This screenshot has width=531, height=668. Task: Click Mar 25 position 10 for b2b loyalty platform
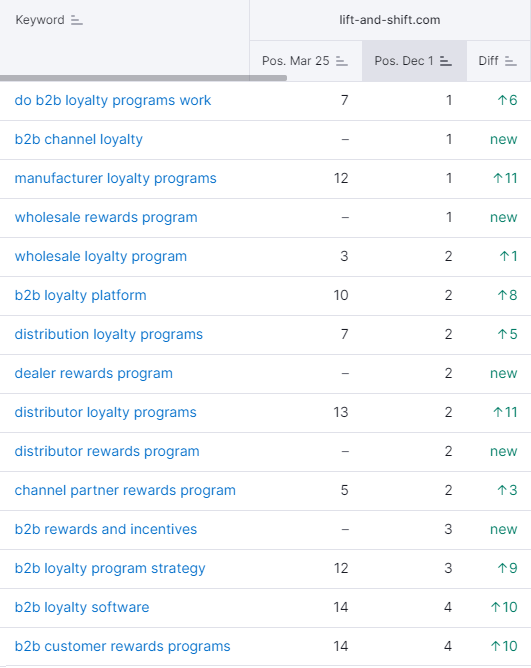pyautogui.click(x=341, y=295)
